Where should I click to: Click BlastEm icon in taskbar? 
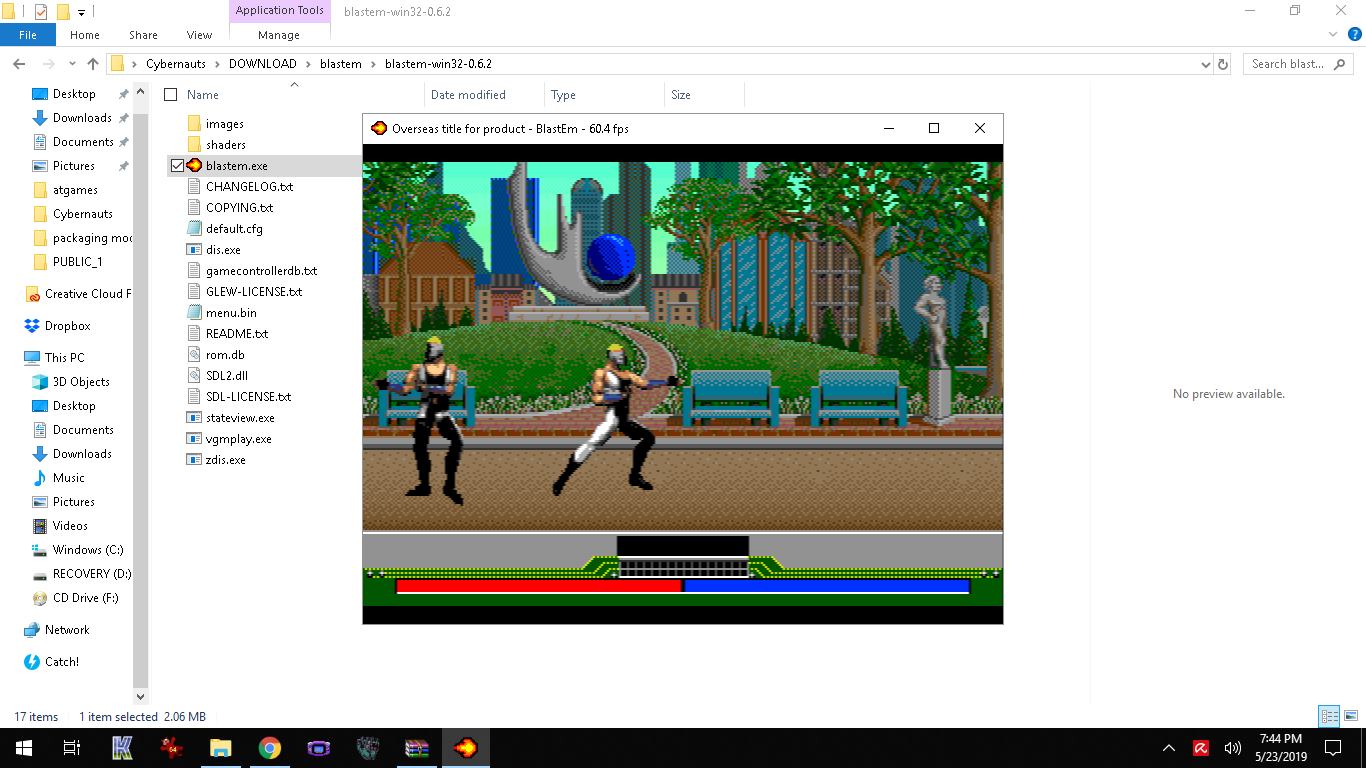(x=465, y=747)
